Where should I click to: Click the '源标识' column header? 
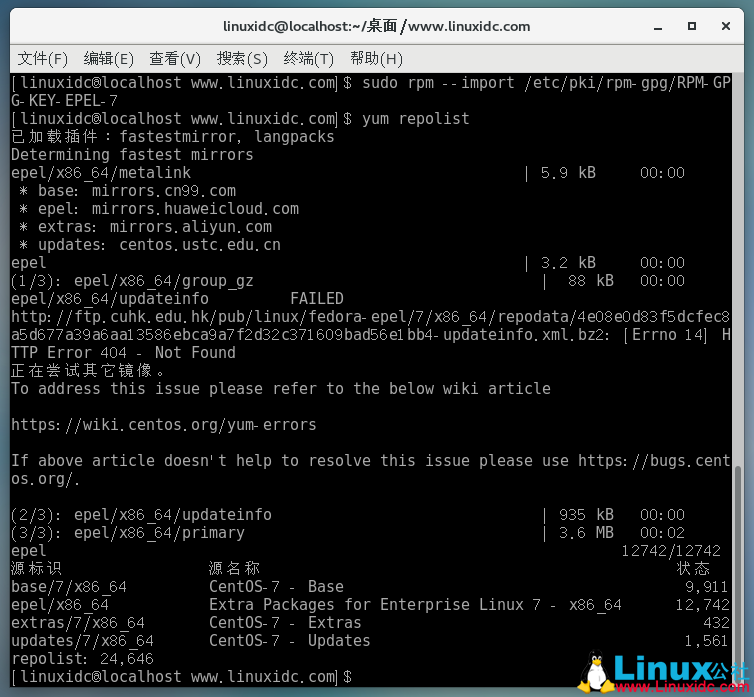click(37, 569)
